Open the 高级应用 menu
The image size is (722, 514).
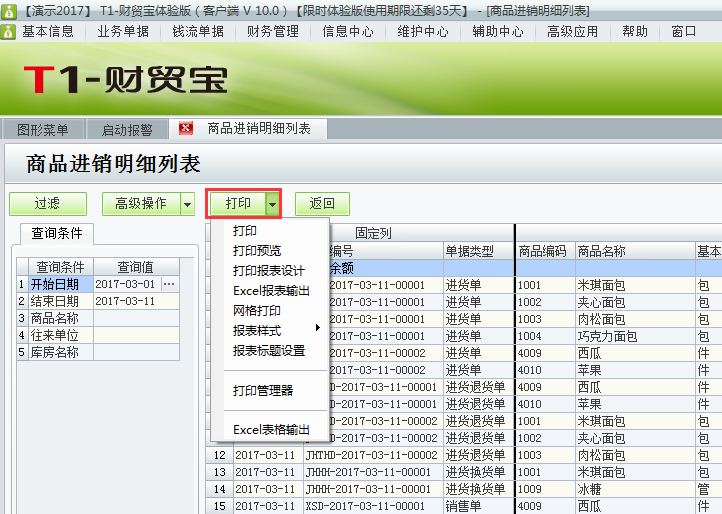pos(572,32)
